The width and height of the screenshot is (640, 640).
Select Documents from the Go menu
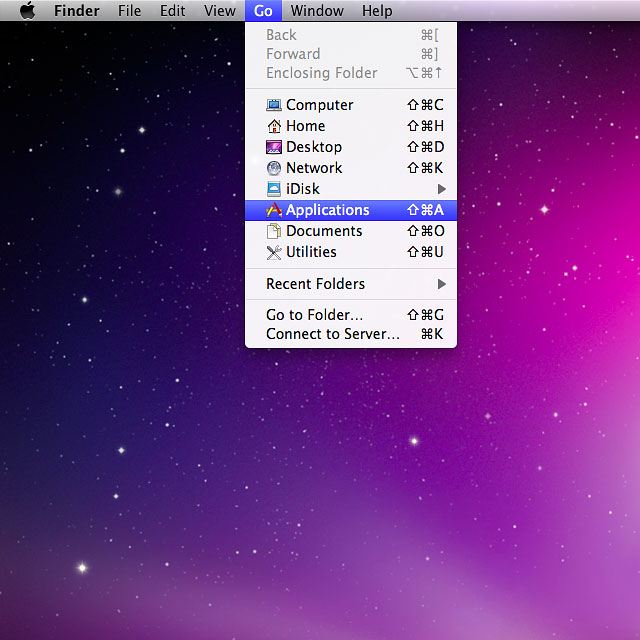(351, 231)
